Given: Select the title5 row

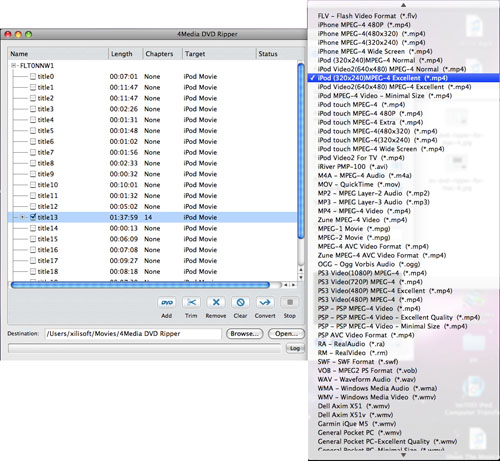Looking at the screenshot, I should tap(152, 131).
